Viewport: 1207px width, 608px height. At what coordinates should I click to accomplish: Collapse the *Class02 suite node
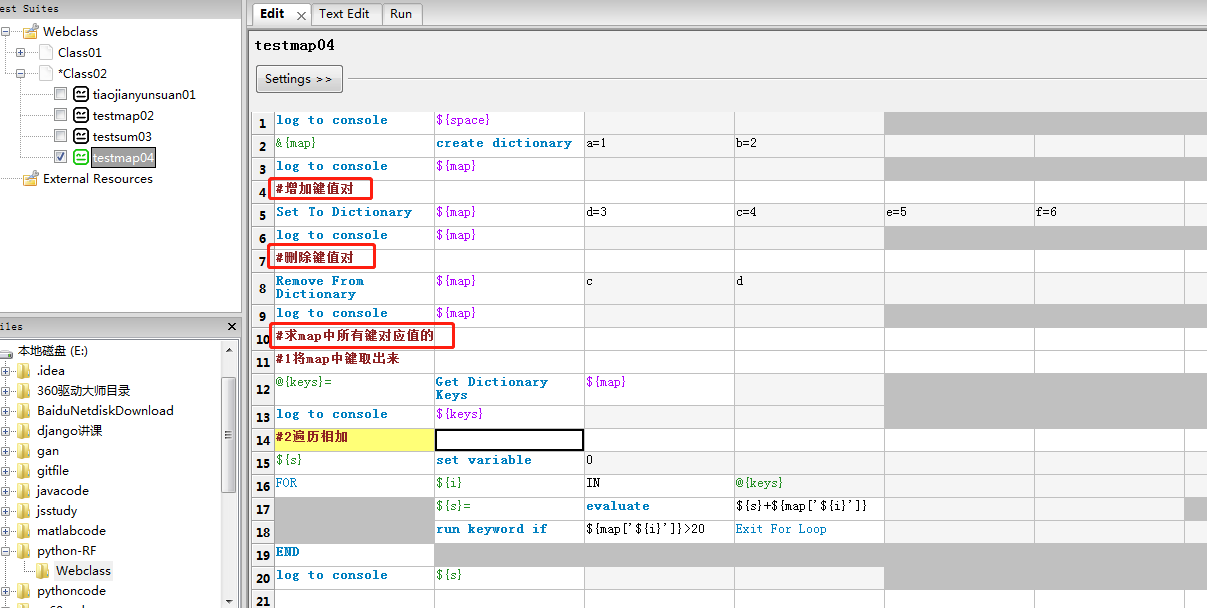point(20,73)
